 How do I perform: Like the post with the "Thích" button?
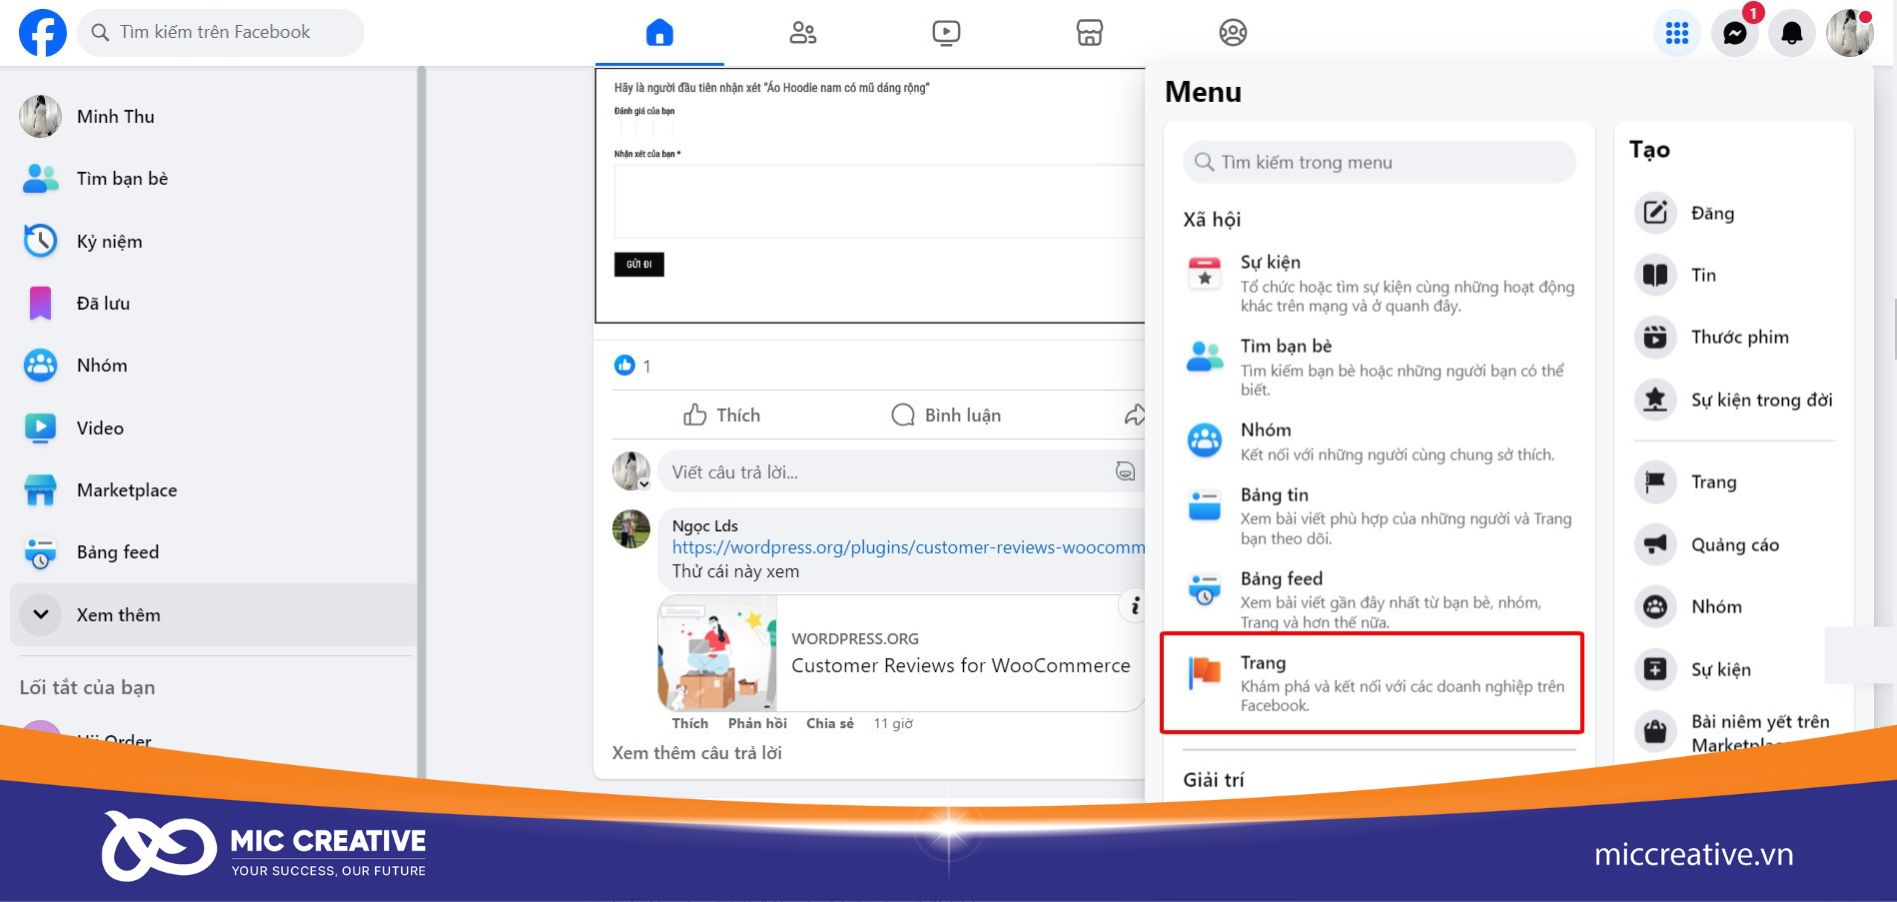point(722,415)
